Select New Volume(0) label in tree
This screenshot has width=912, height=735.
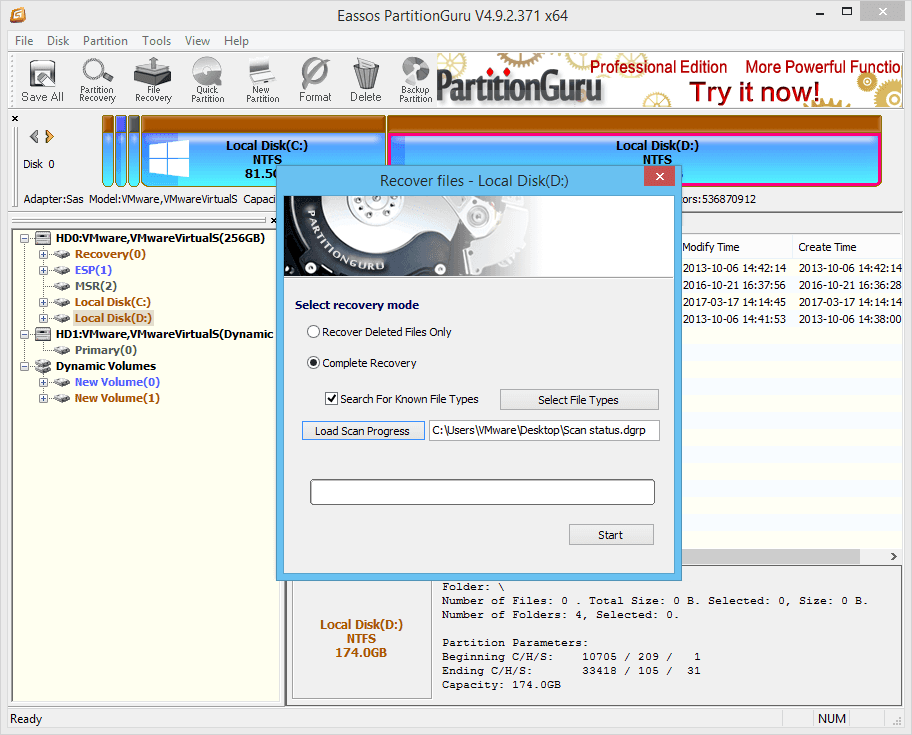[117, 382]
